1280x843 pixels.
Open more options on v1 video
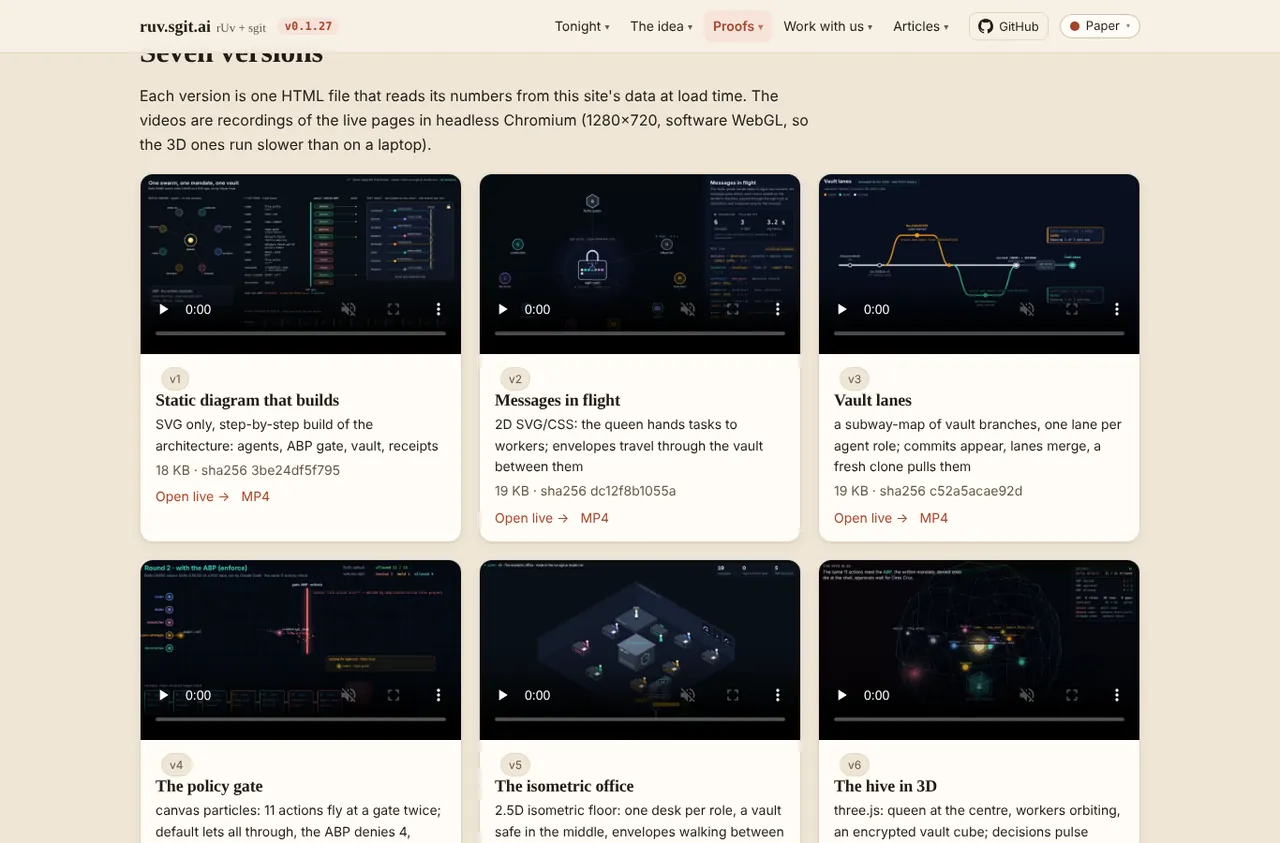tap(438, 309)
